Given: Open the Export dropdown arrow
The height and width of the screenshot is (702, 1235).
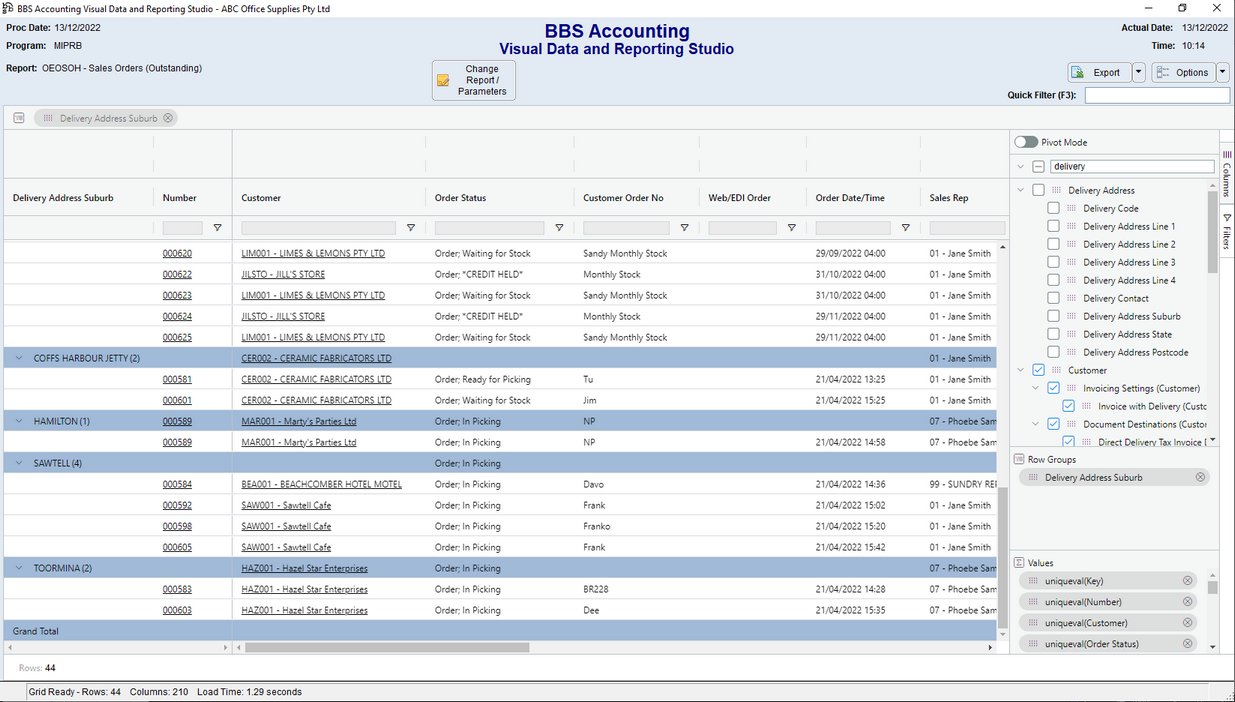Looking at the screenshot, I should coord(1138,72).
